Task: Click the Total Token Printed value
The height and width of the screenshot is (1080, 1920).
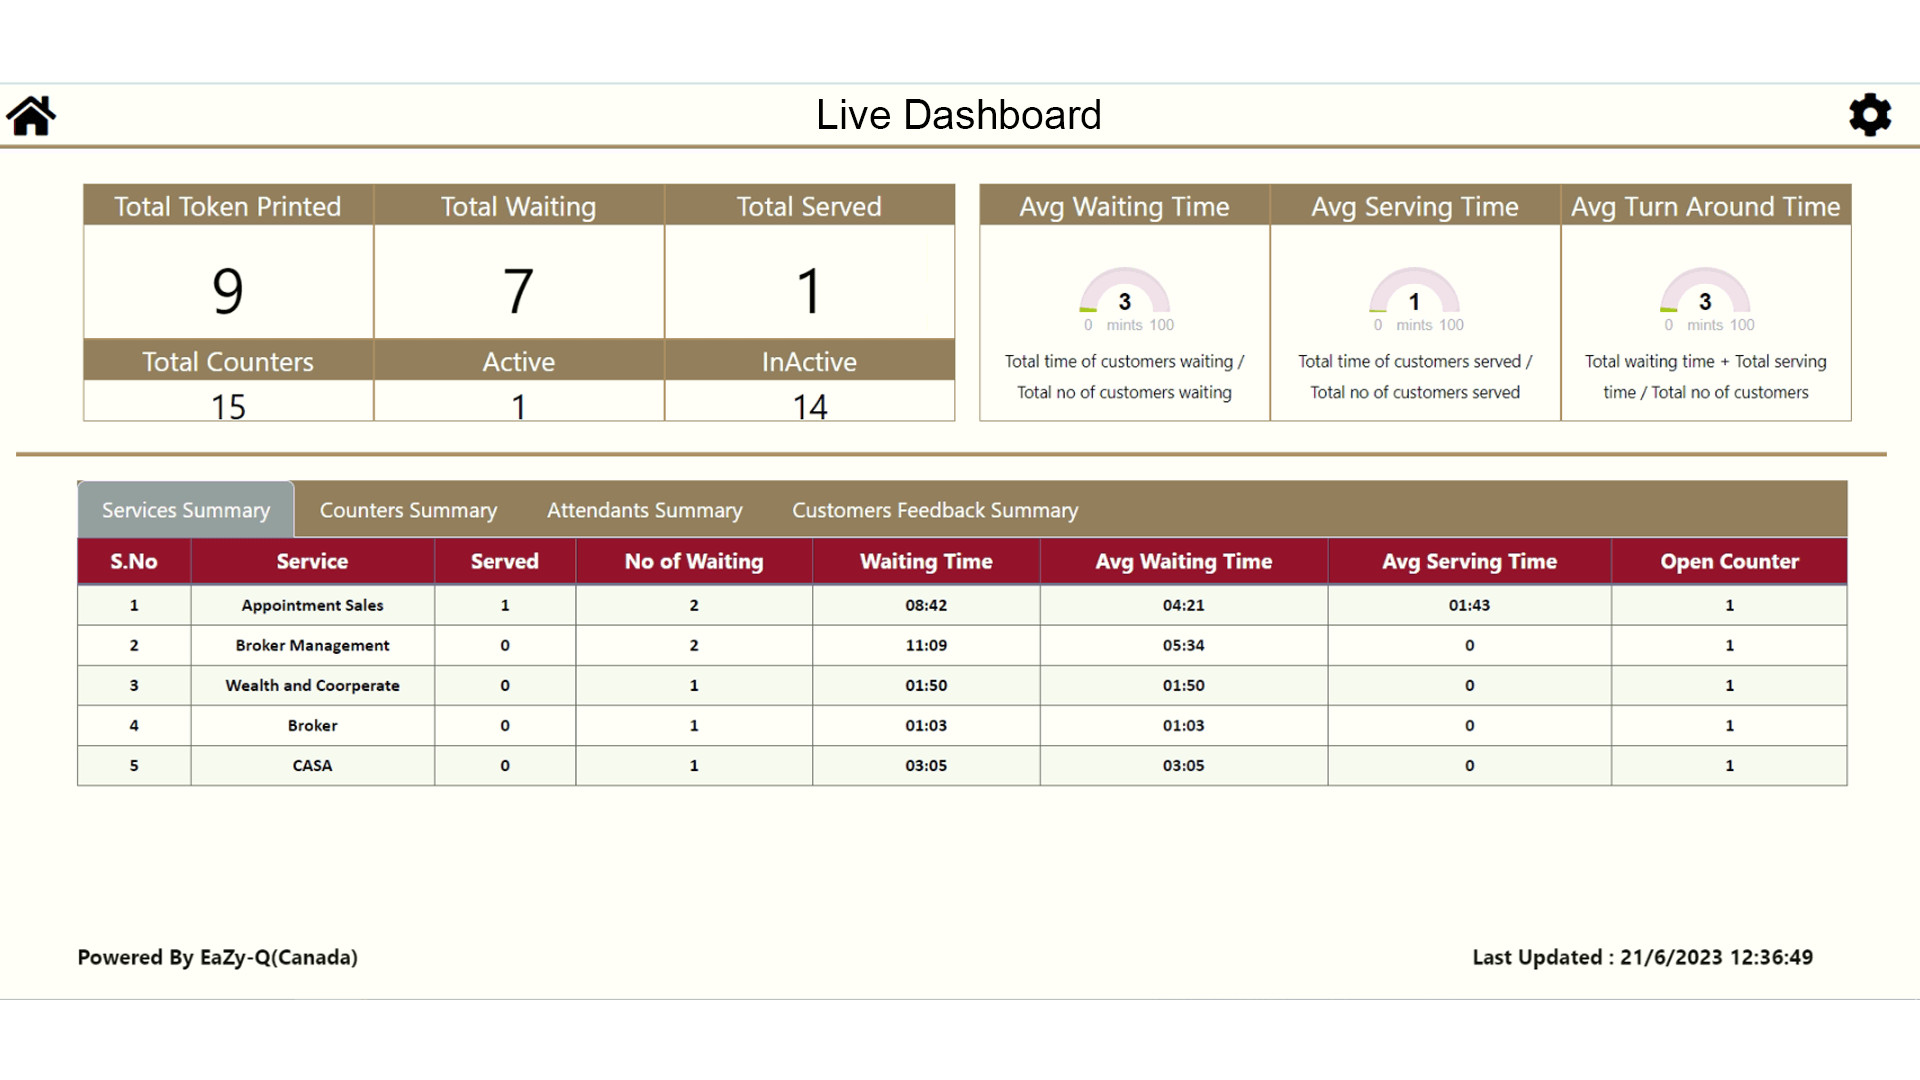Action: [x=228, y=291]
